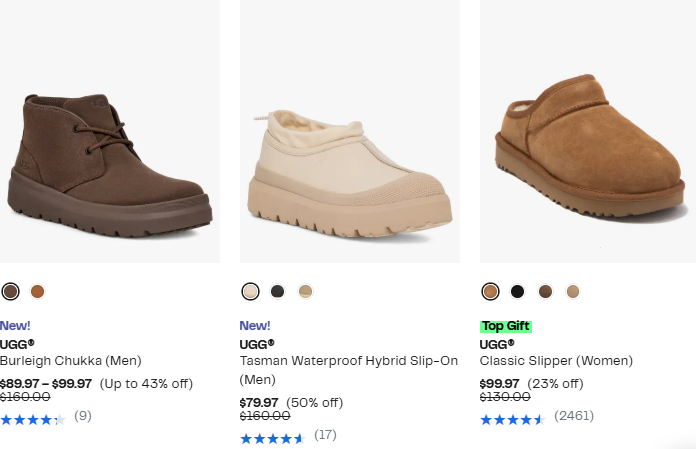Open the 2461 reviews count for Classic Slipper
The width and height of the screenshot is (696, 449).
574,416
